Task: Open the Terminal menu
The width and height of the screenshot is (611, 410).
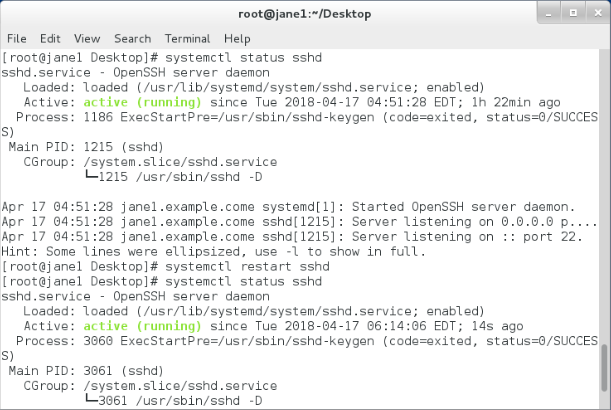Action: coord(187,39)
